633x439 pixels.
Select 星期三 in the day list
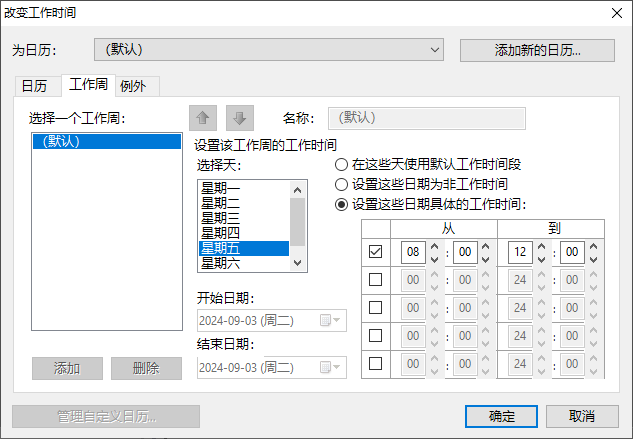pos(221,218)
